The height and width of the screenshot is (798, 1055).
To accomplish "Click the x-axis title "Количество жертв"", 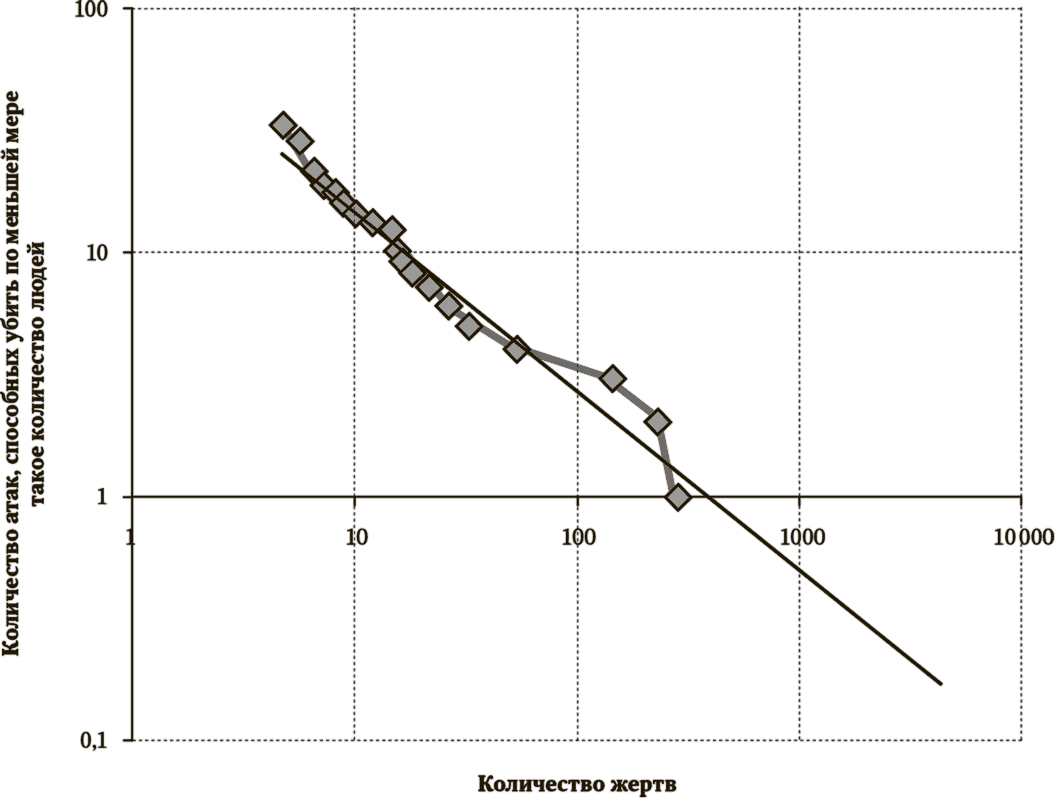I will pos(577,785).
